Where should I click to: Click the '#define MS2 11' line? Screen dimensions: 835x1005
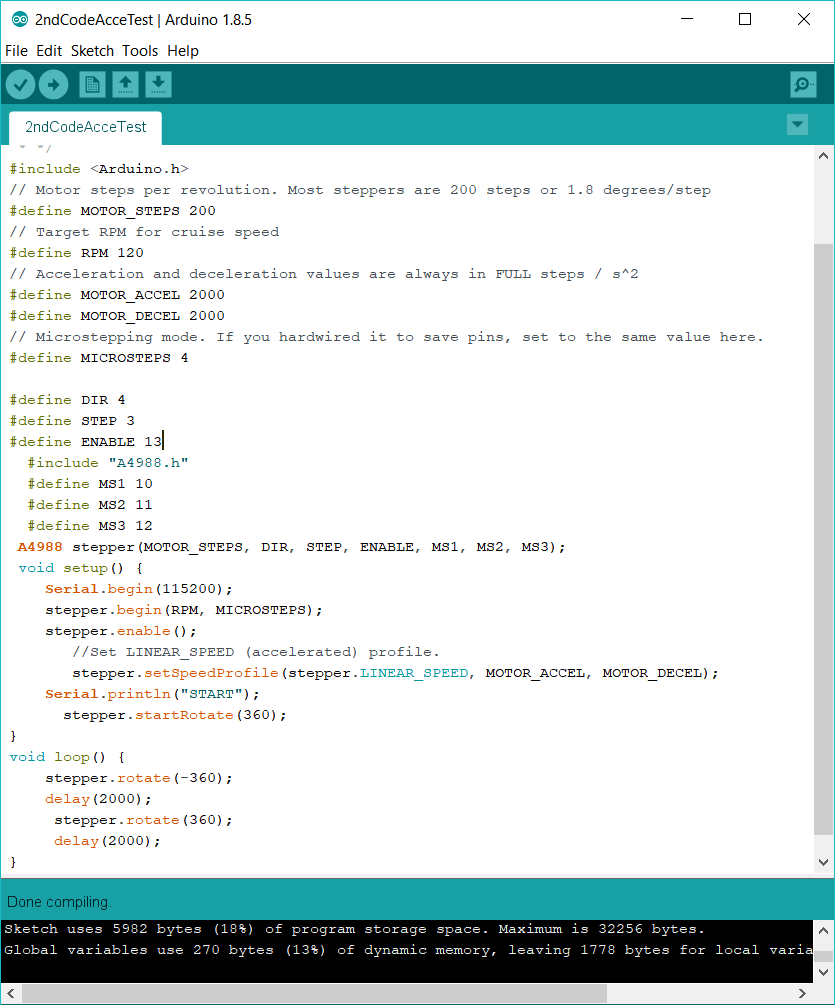(x=90, y=505)
